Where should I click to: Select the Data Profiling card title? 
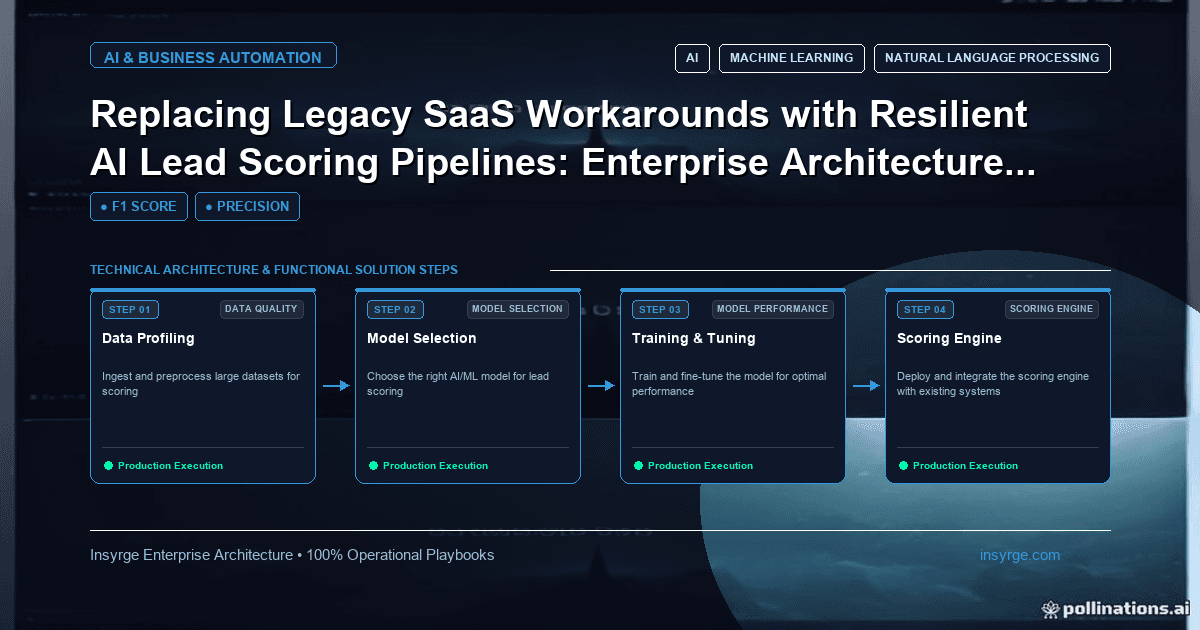pyautogui.click(x=148, y=338)
